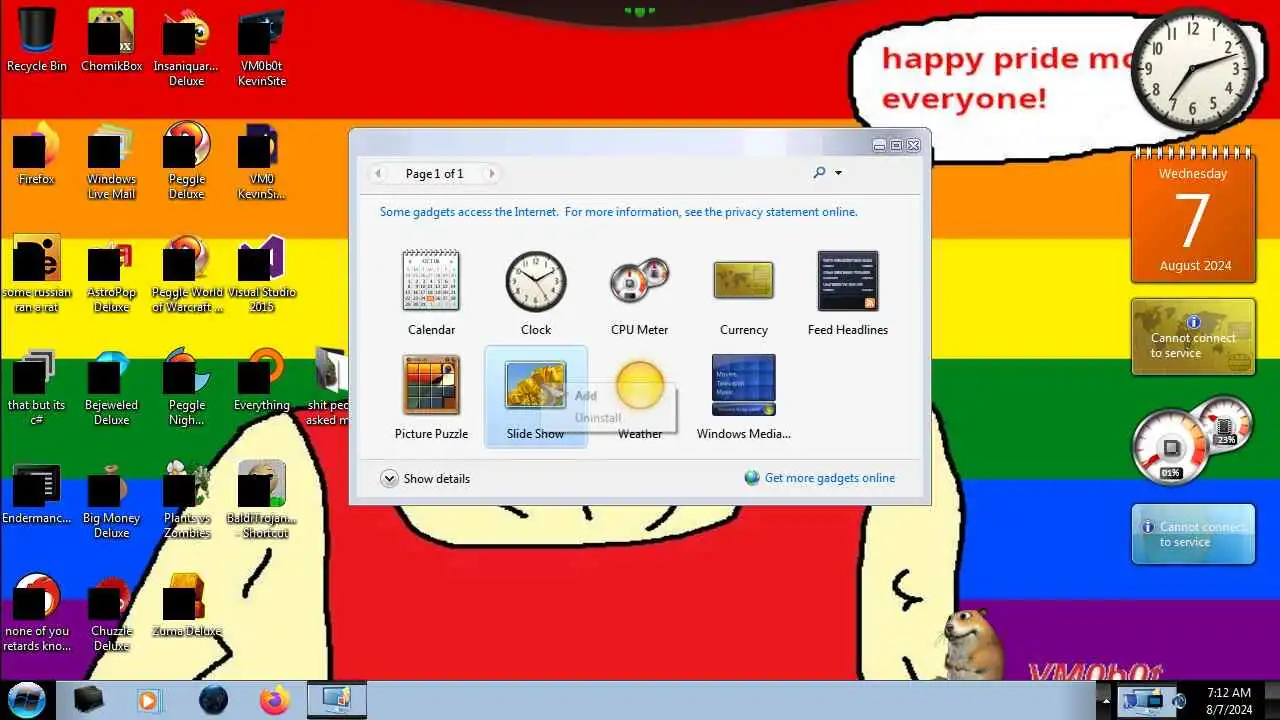This screenshot has width=1280, height=720.
Task: Open Insaniquarium Deluxe desktop icon
Action: click(186, 48)
